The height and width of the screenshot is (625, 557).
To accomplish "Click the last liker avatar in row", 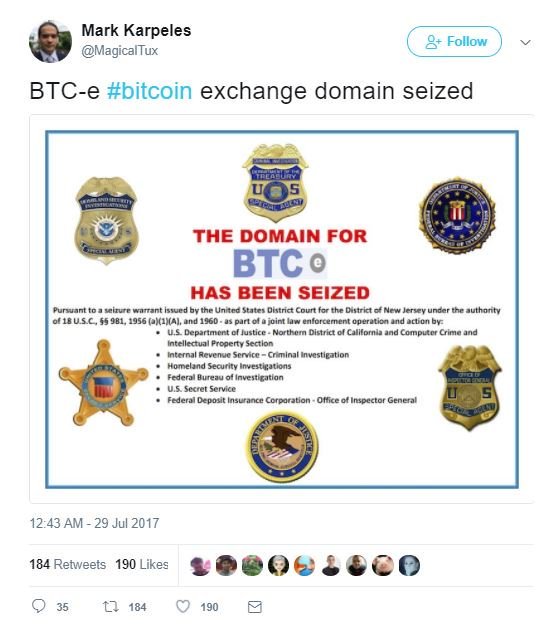I will pyautogui.click(x=409, y=565).
